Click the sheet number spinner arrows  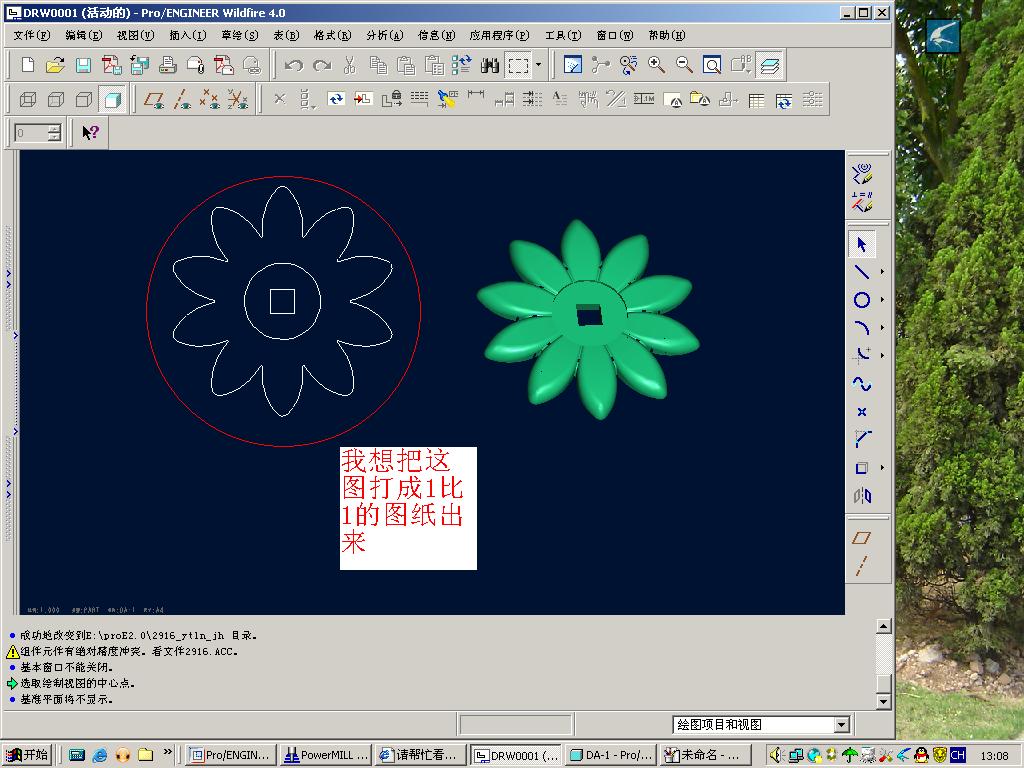tap(54, 133)
